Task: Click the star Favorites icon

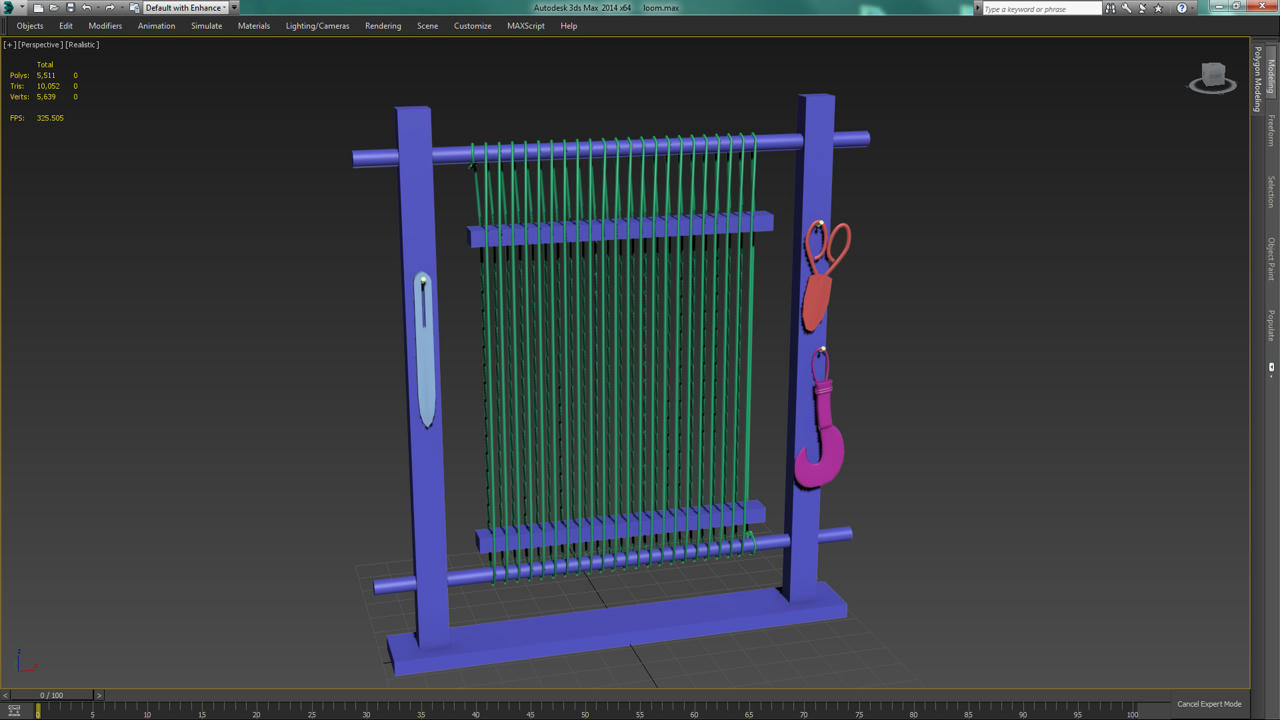Action: pyautogui.click(x=1159, y=8)
